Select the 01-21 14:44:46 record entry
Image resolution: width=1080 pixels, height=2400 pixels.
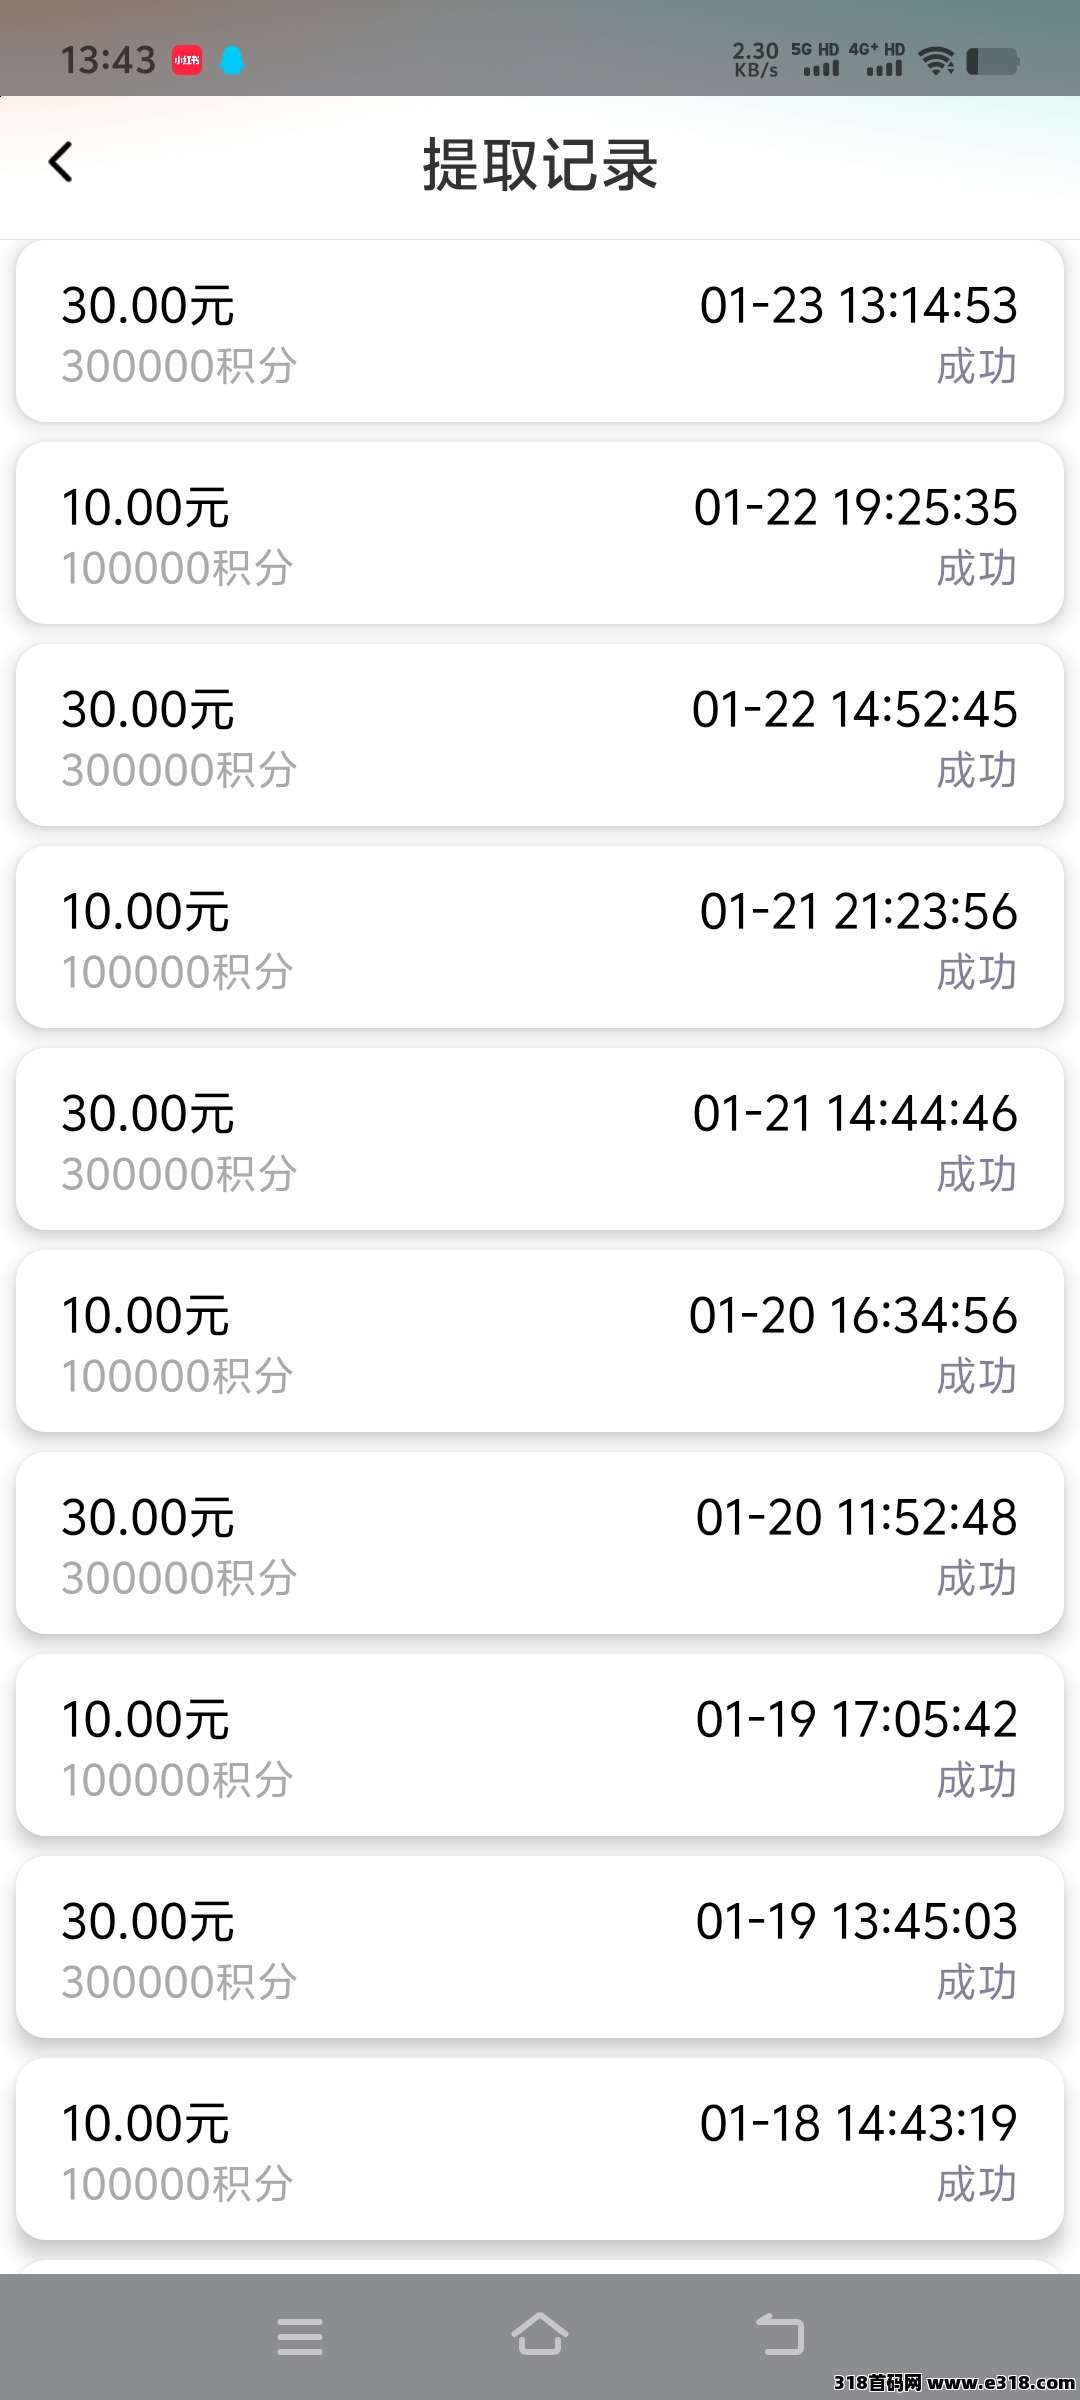(540, 1139)
